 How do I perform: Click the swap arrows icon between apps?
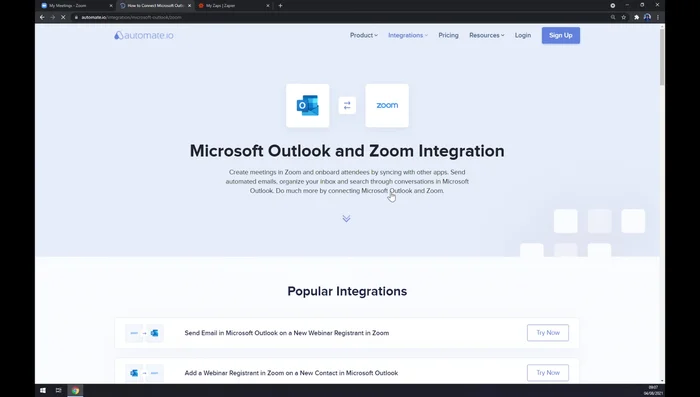pos(347,105)
